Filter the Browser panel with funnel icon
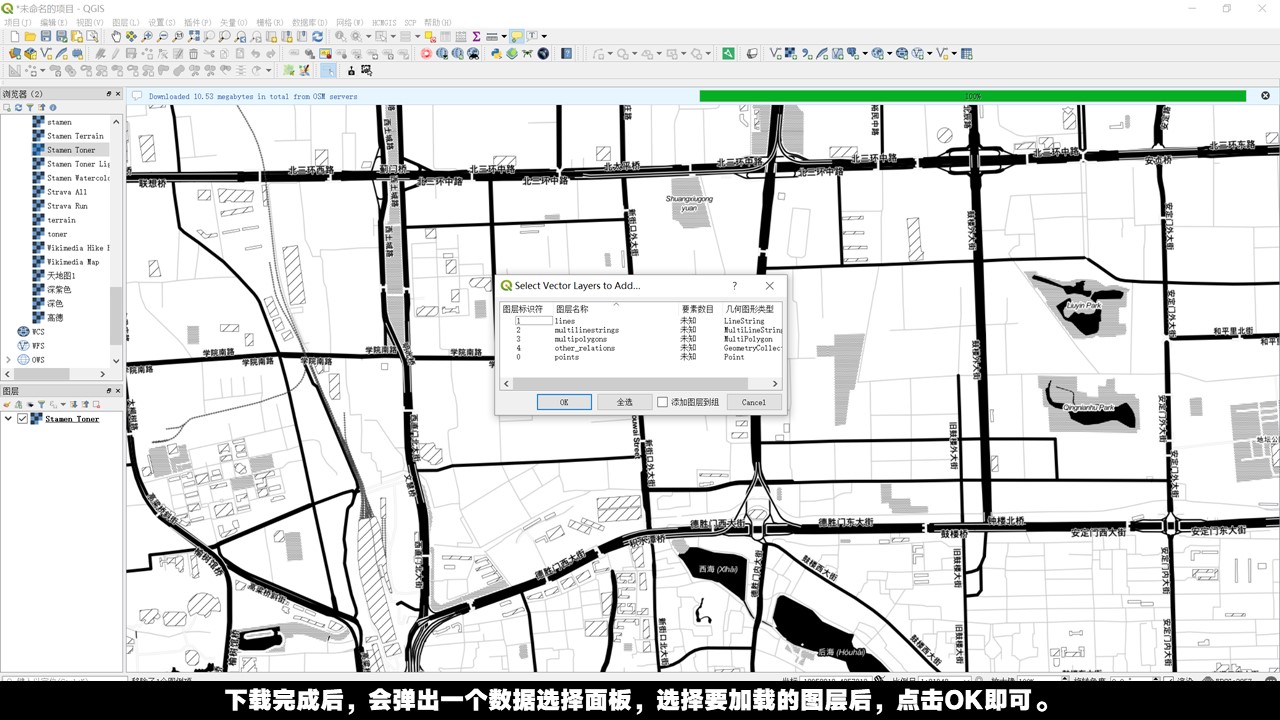1280x720 pixels. pyautogui.click(x=30, y=107)
